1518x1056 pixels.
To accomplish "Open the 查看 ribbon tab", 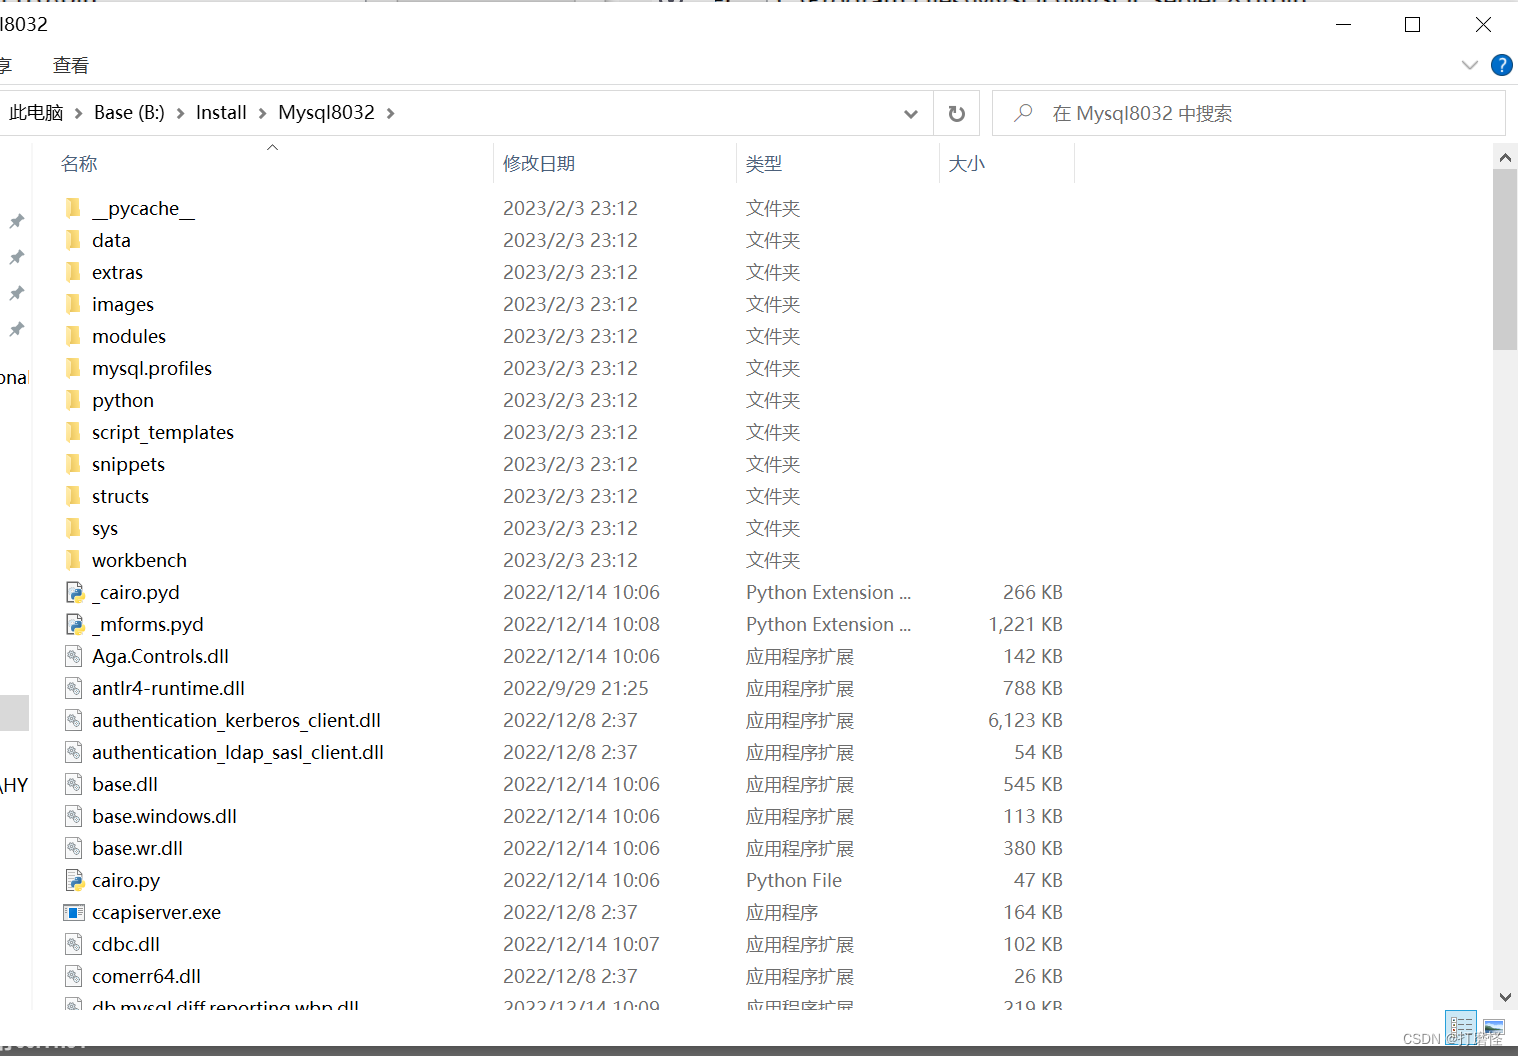I will coord(71,65).
